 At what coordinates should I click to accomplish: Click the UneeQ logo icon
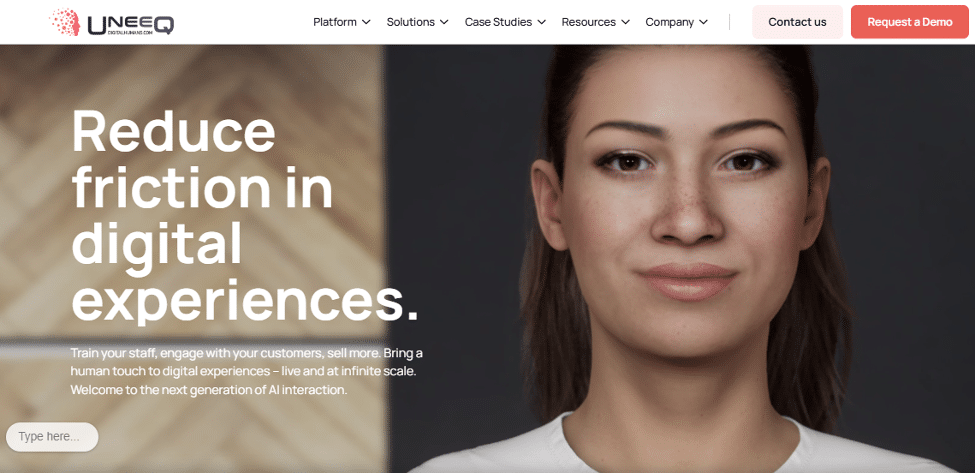[x=65, y=22]
